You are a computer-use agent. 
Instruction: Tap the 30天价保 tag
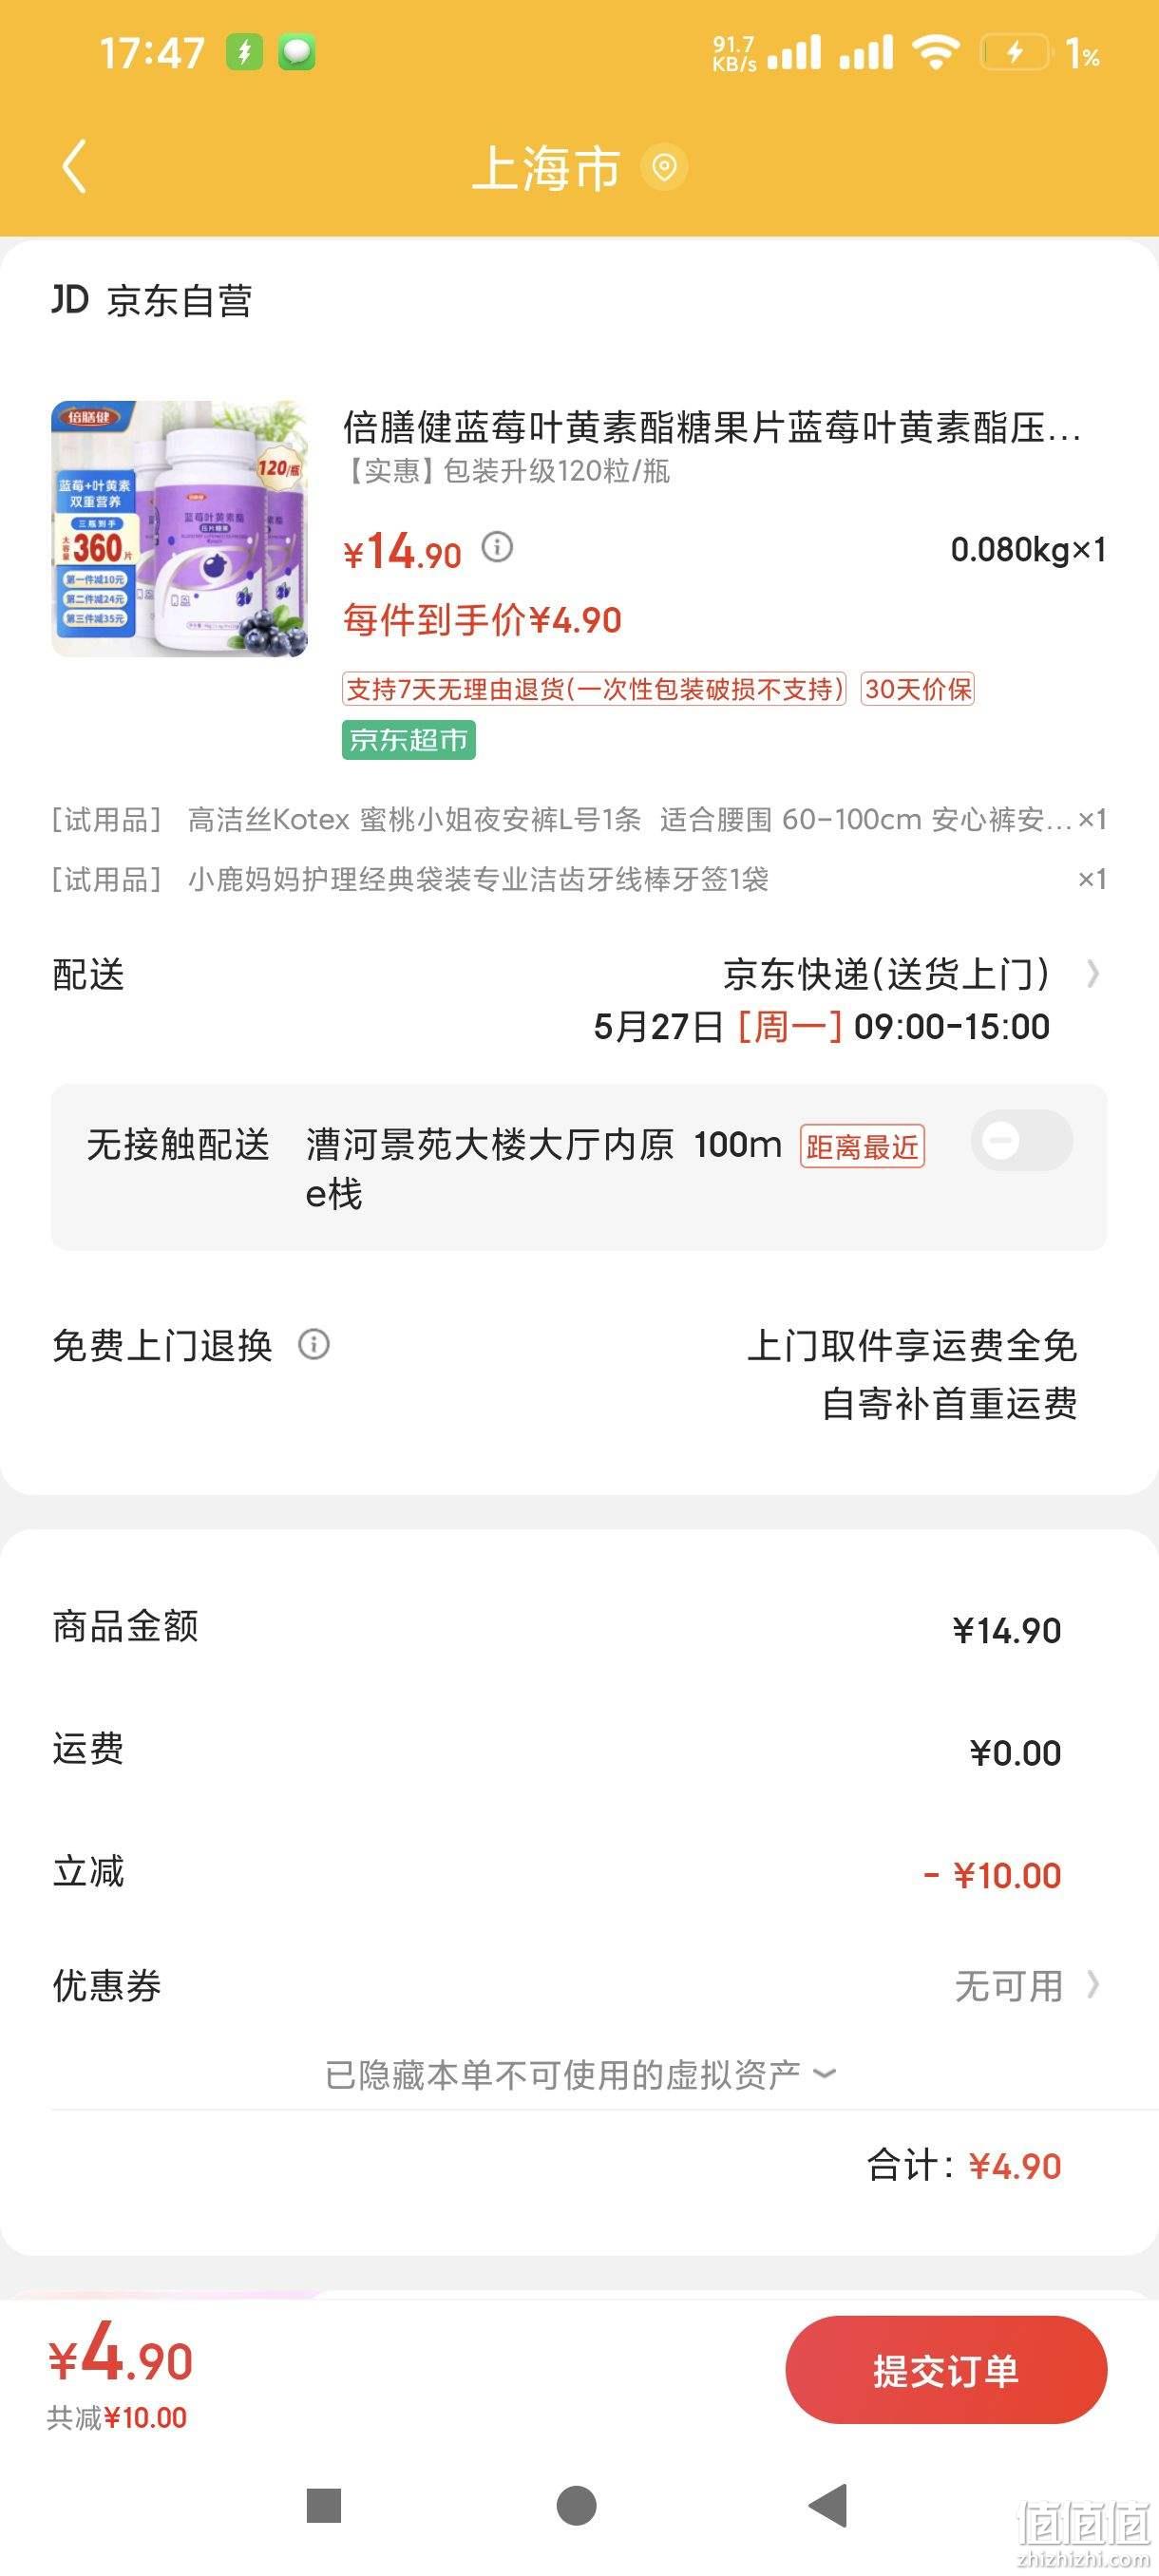pyautogui.click(x=917, y=689)
